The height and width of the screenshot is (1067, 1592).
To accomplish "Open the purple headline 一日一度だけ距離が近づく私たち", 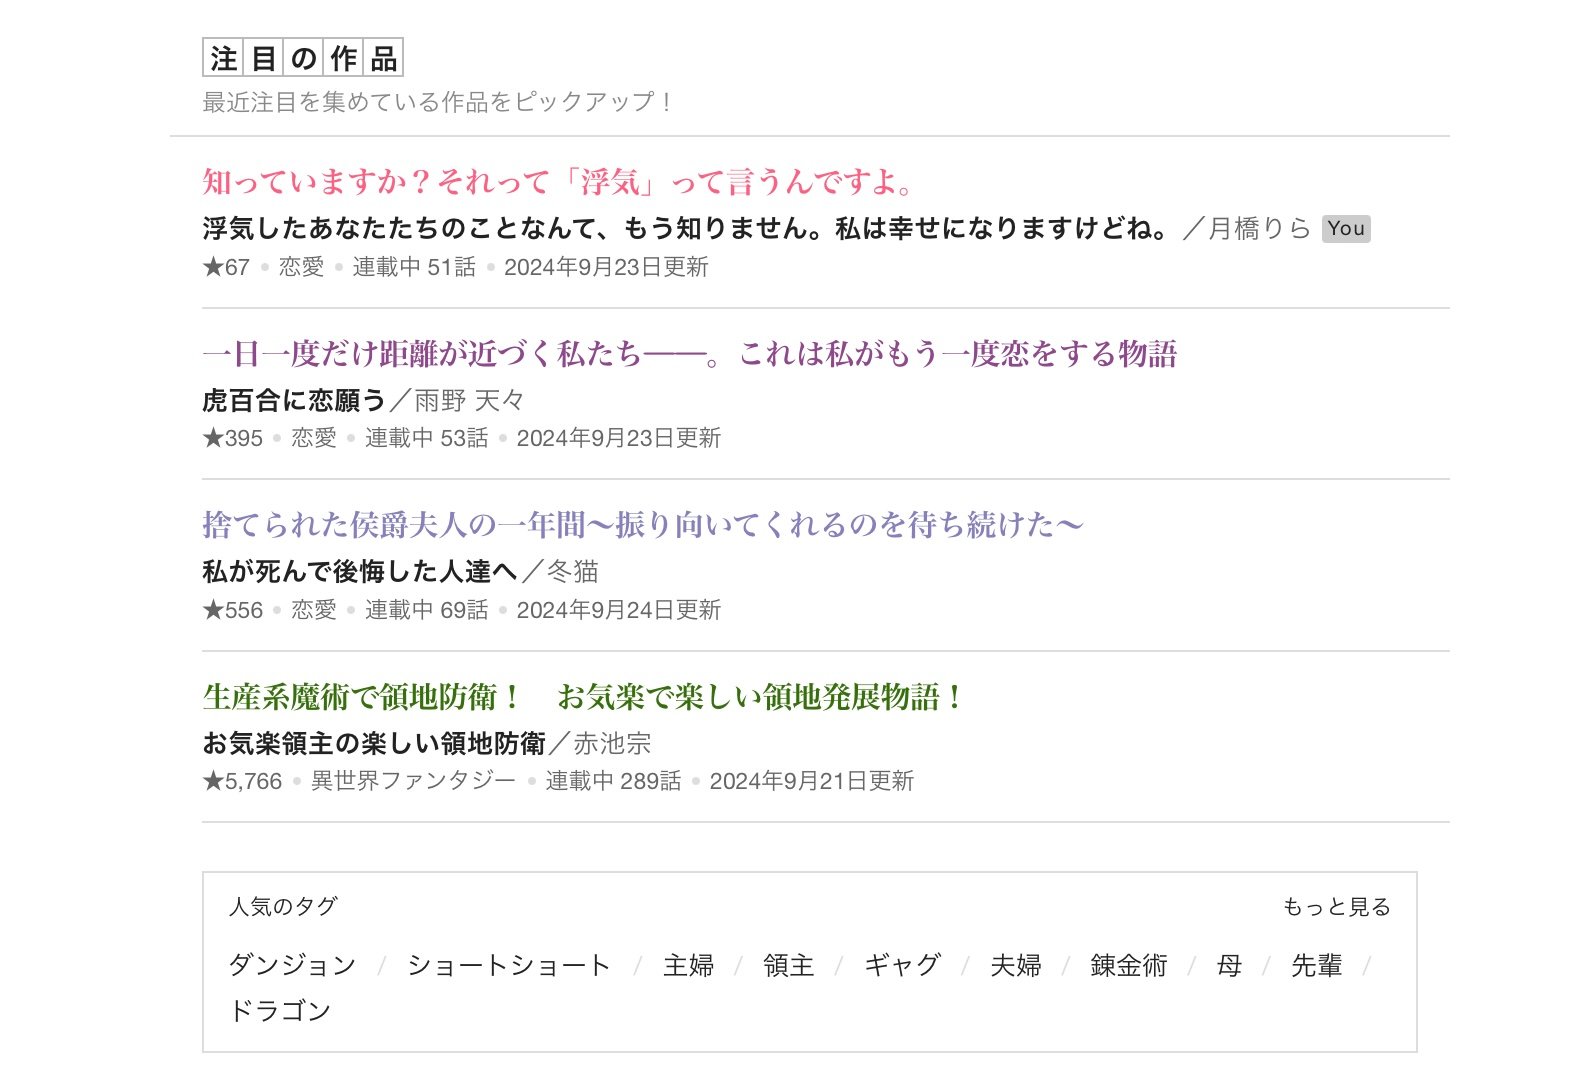I will [x=689, y=354].
